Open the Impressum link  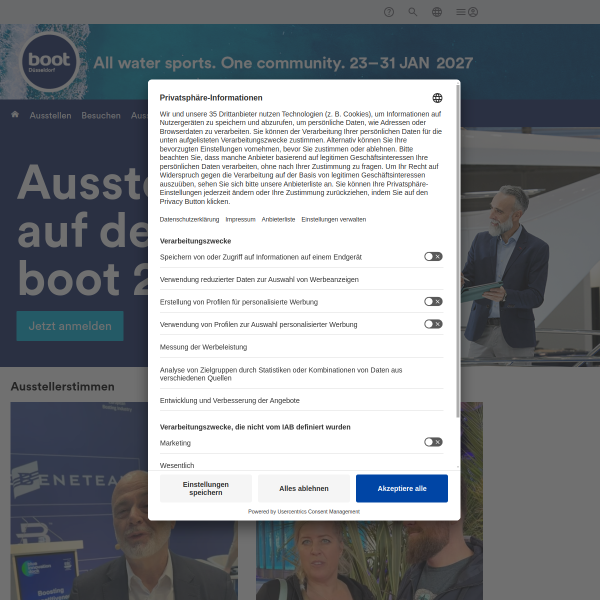pyautogui.click(x=240, y=220)
